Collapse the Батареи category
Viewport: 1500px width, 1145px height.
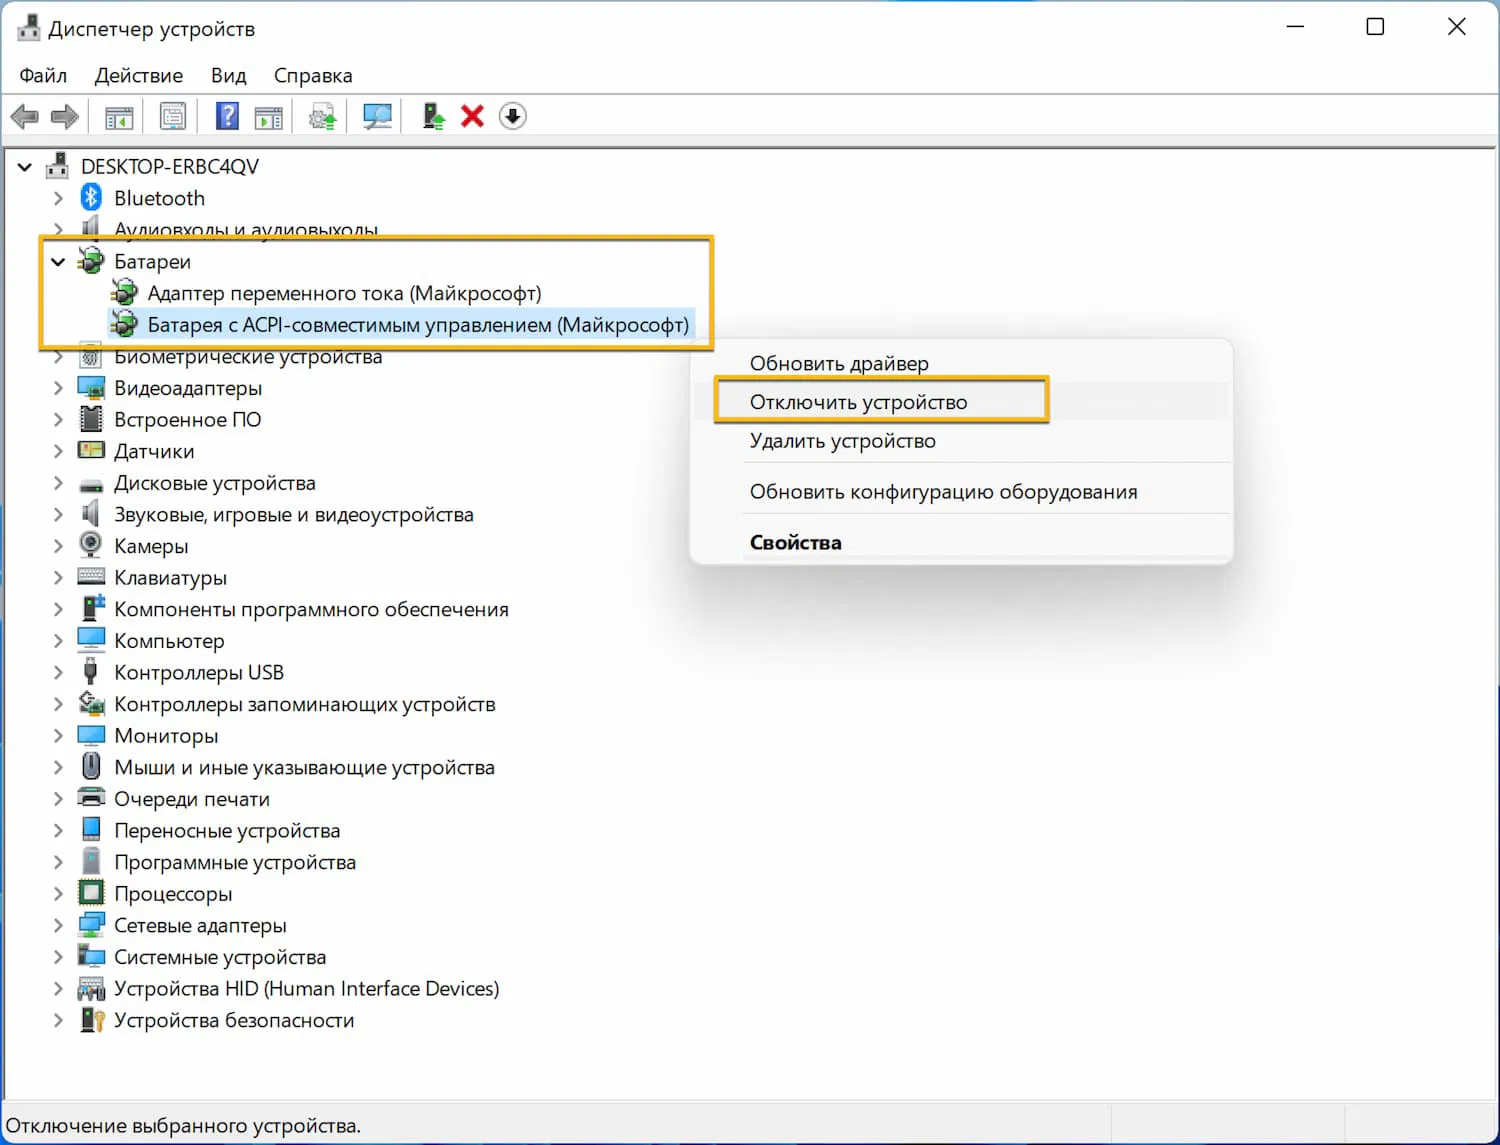(58, 262)
